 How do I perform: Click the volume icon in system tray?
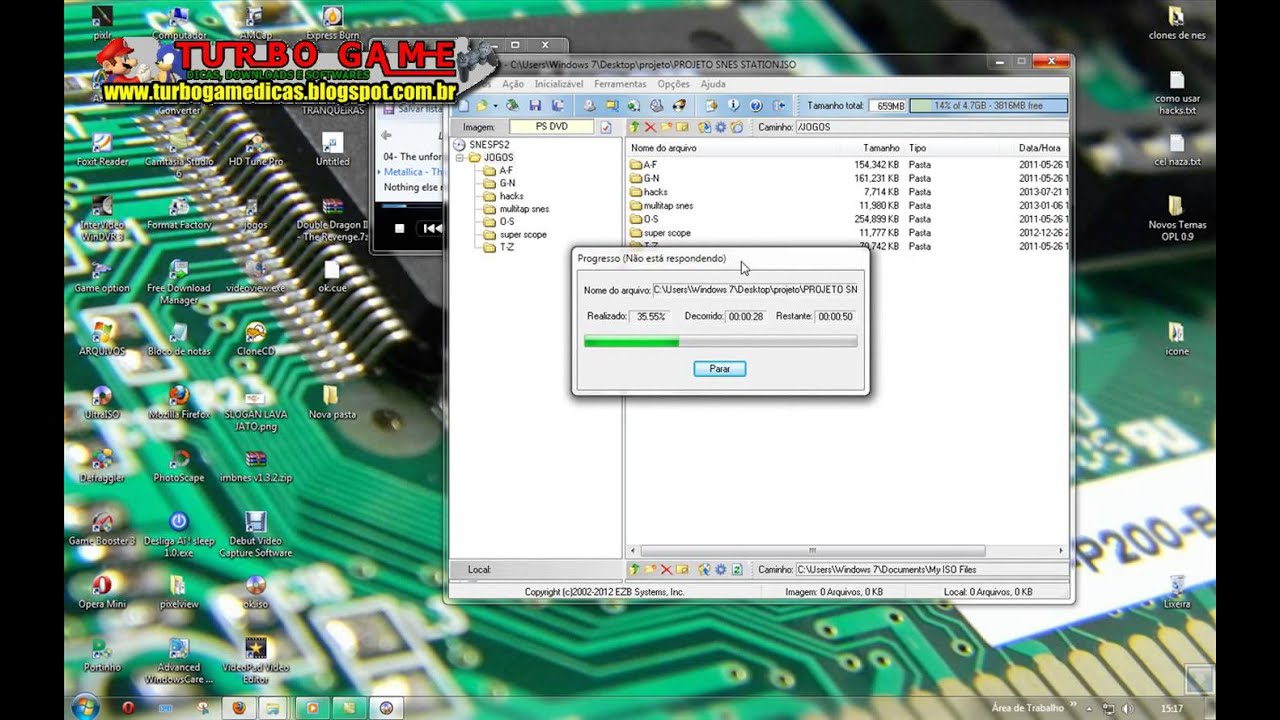pos(1129,708)
